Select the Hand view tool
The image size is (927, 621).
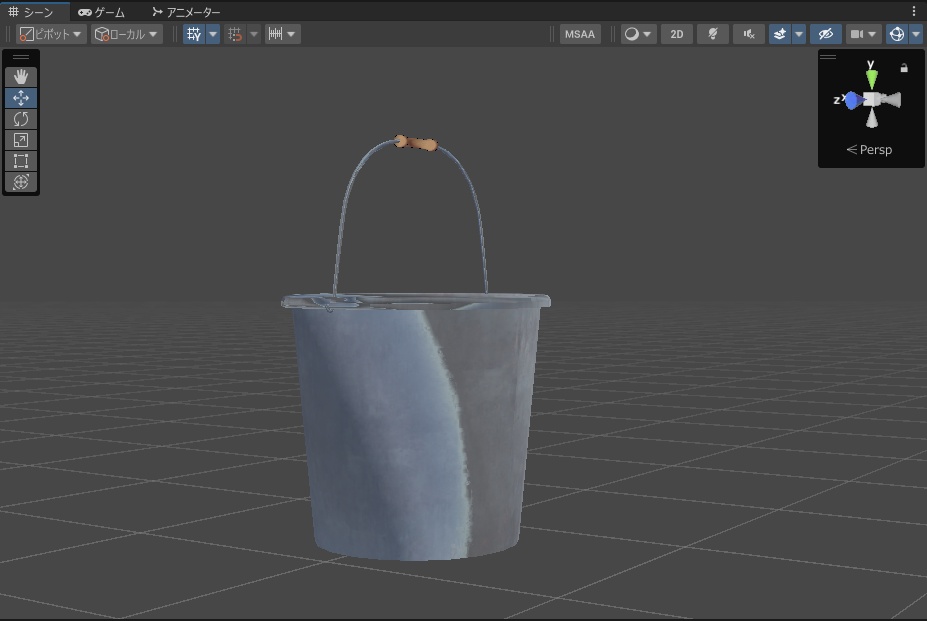[x=21, y=77]
